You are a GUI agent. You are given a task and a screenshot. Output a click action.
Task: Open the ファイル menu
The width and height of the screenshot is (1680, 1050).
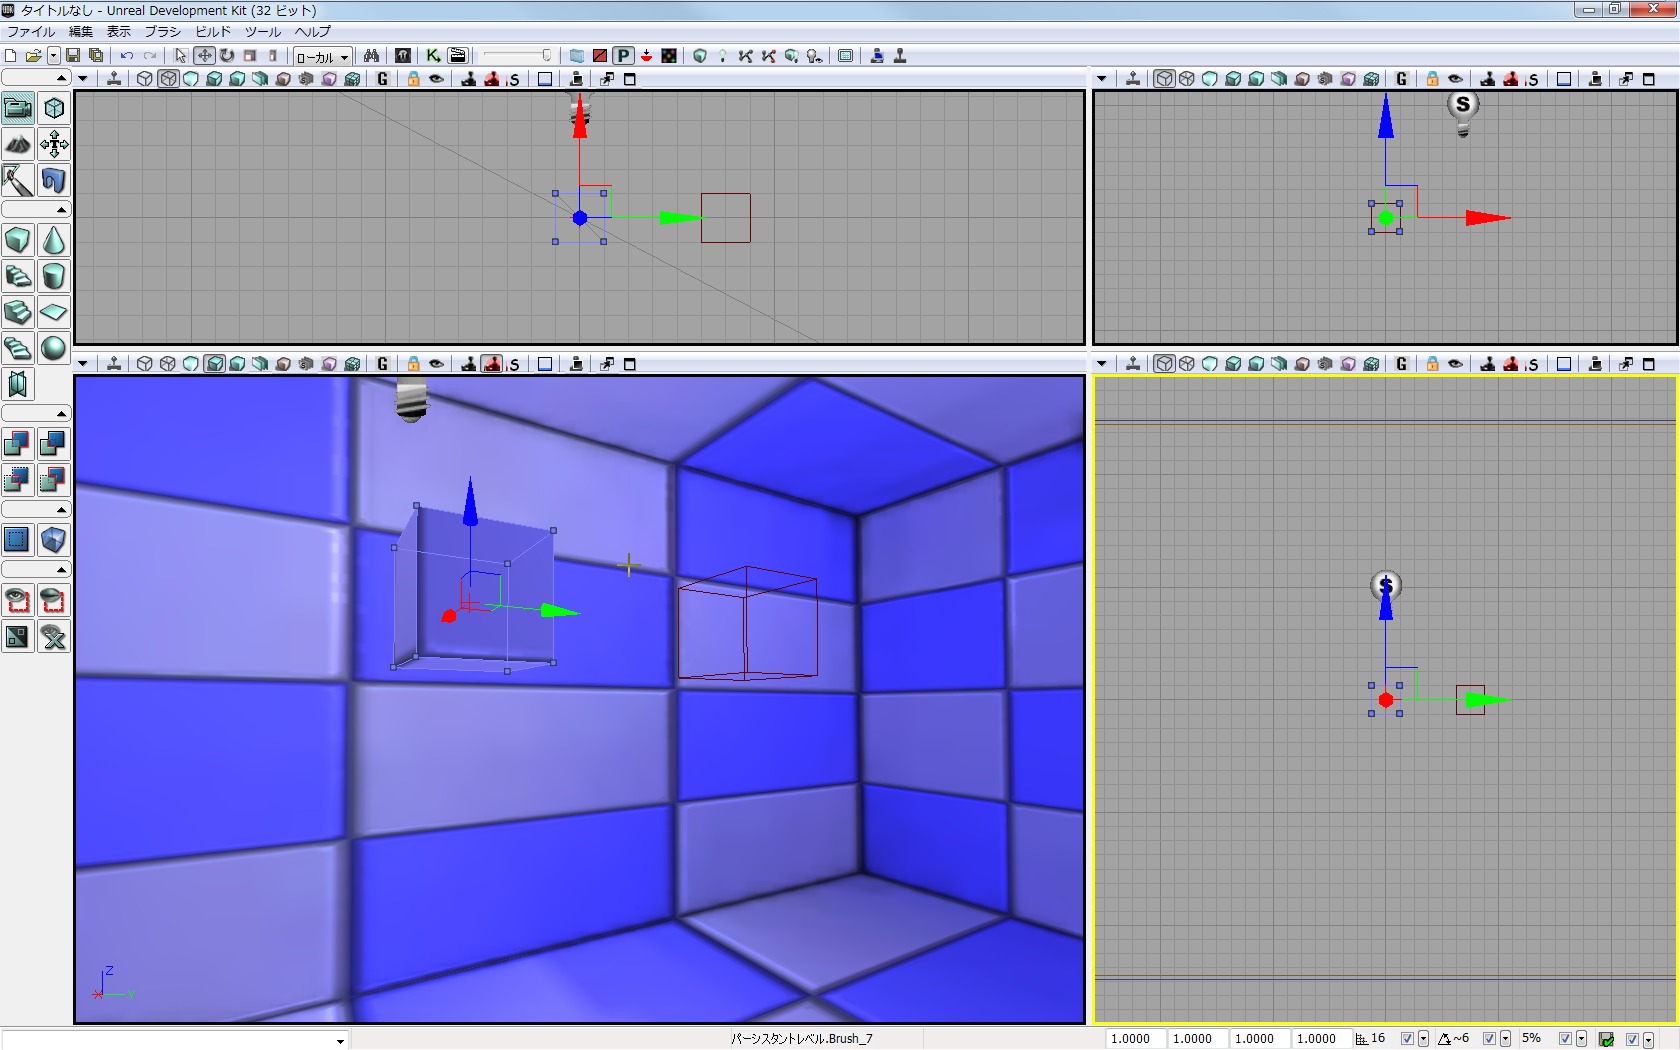point(31,32)
